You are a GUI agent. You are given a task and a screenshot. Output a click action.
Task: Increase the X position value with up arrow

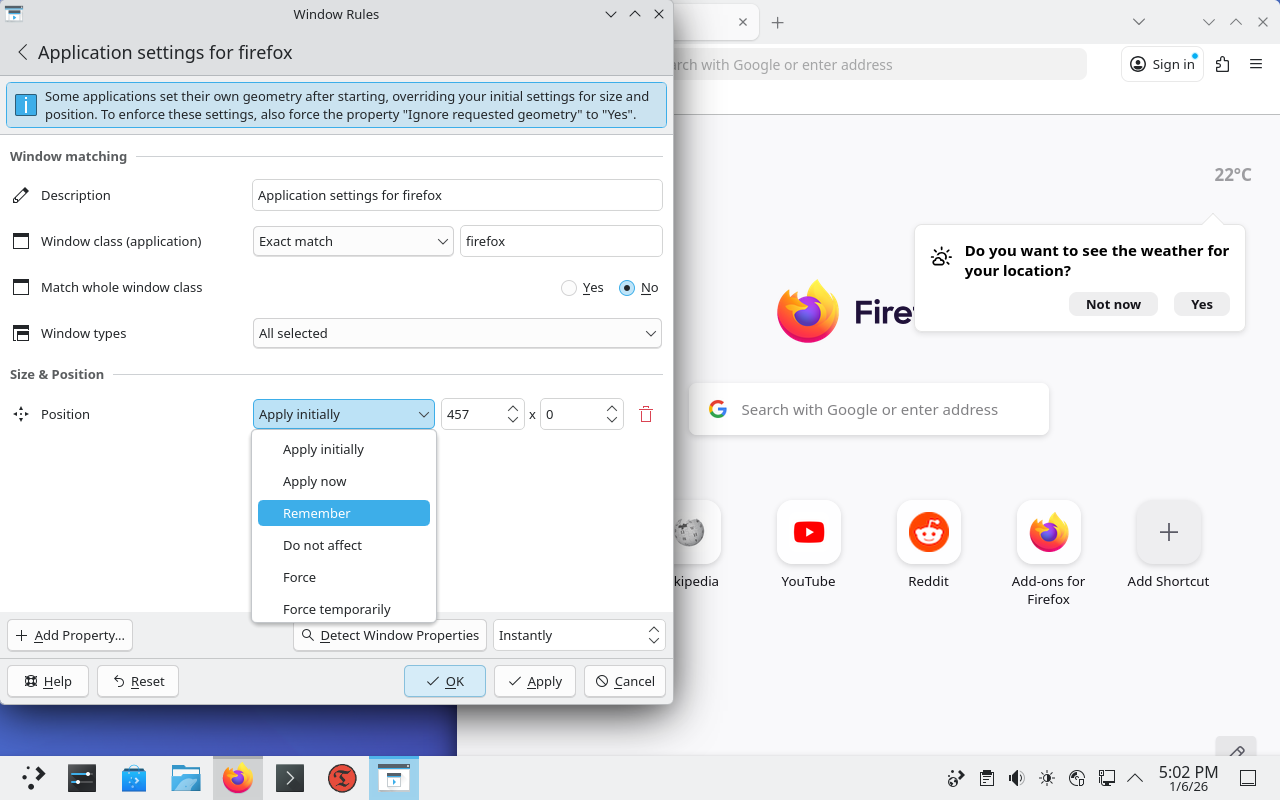coord(513,408)
